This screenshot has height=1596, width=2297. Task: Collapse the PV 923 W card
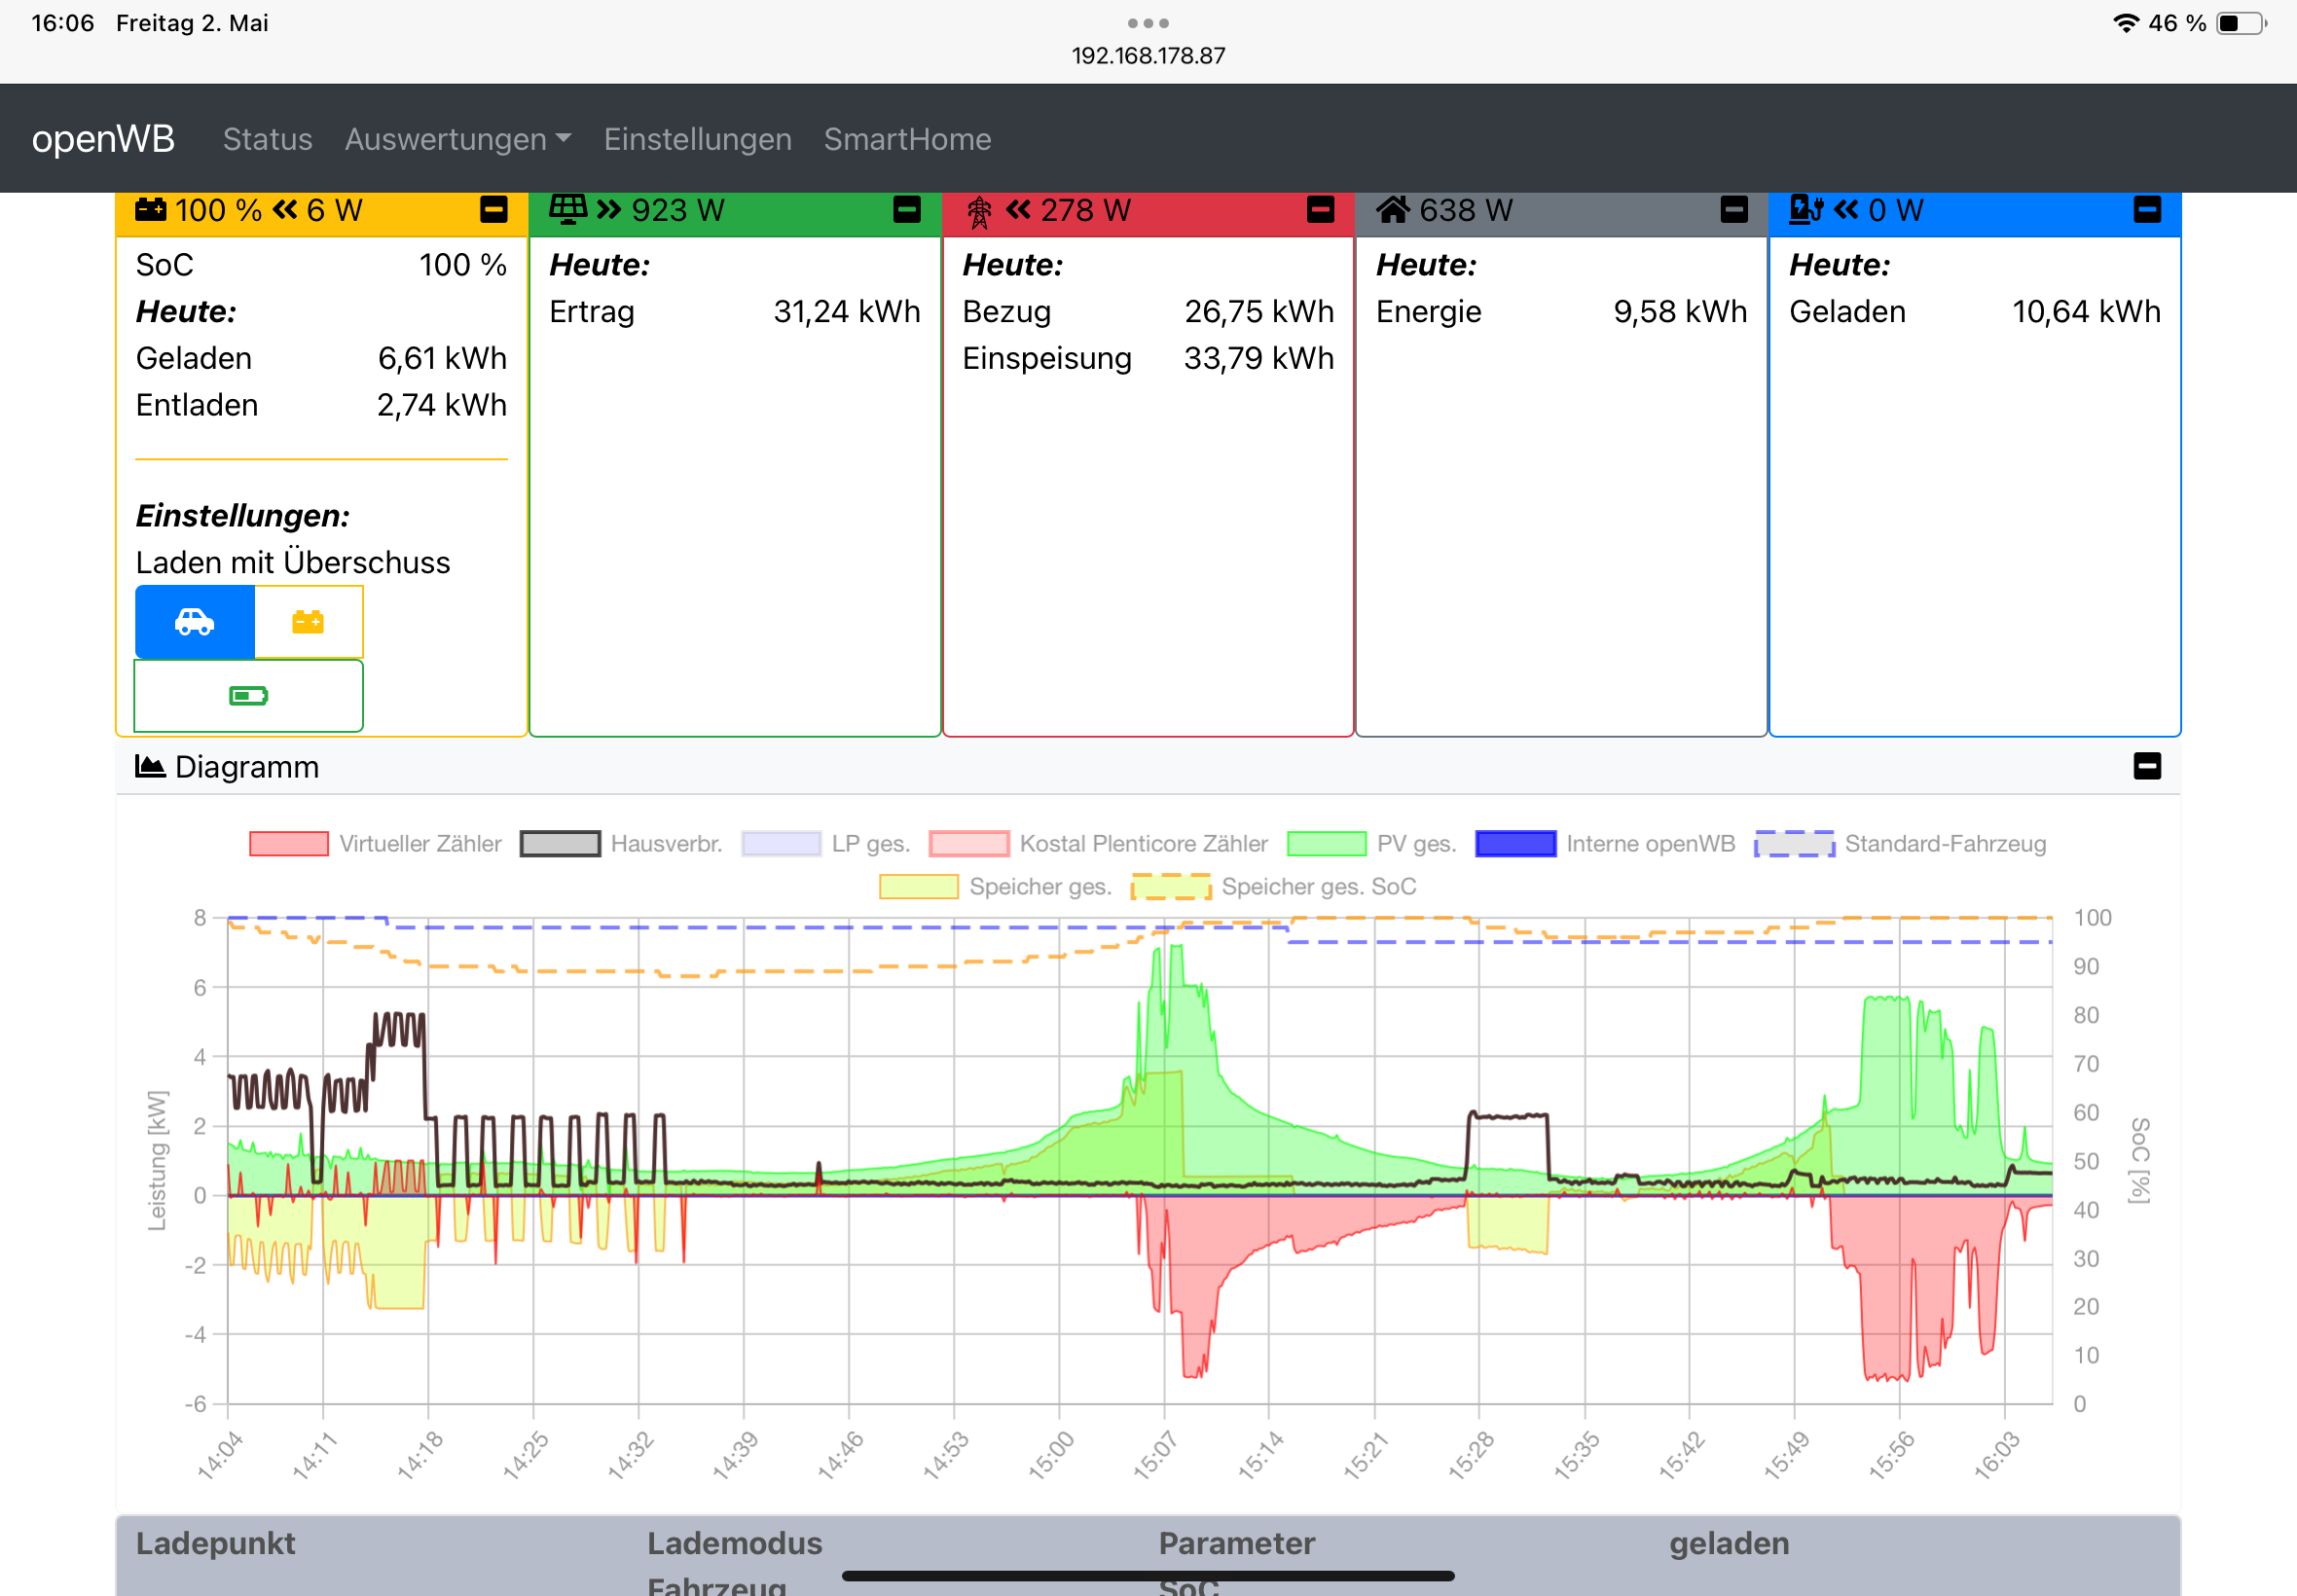(x=906, y=210)
